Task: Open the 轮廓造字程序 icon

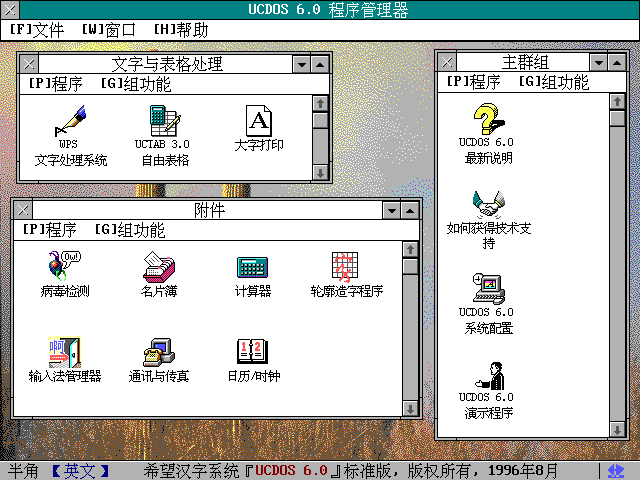Action: point(346,267)
